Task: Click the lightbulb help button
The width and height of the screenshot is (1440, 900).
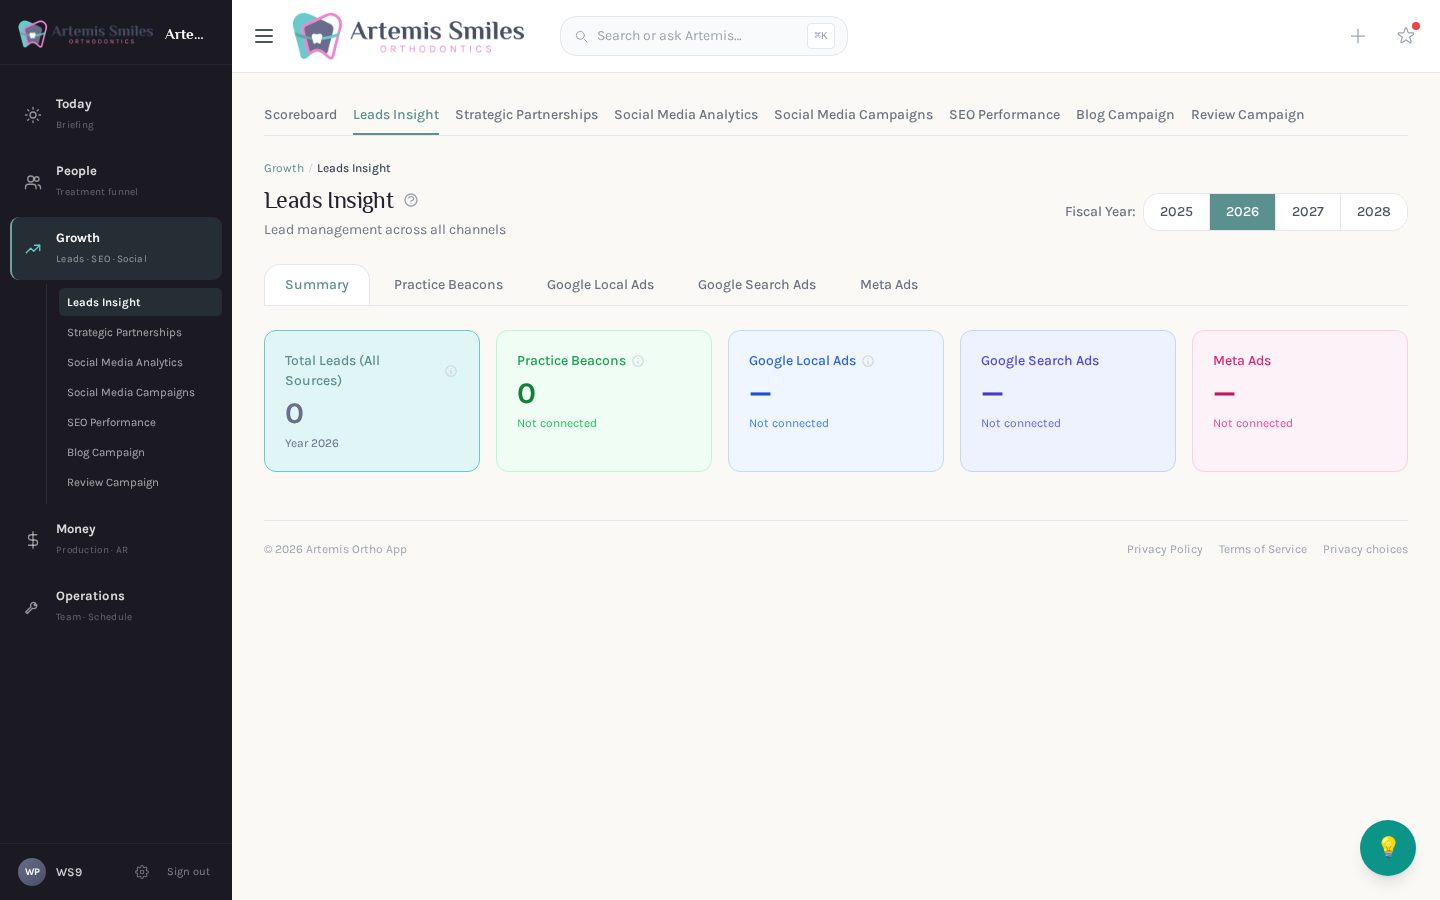Action: 1388,848
